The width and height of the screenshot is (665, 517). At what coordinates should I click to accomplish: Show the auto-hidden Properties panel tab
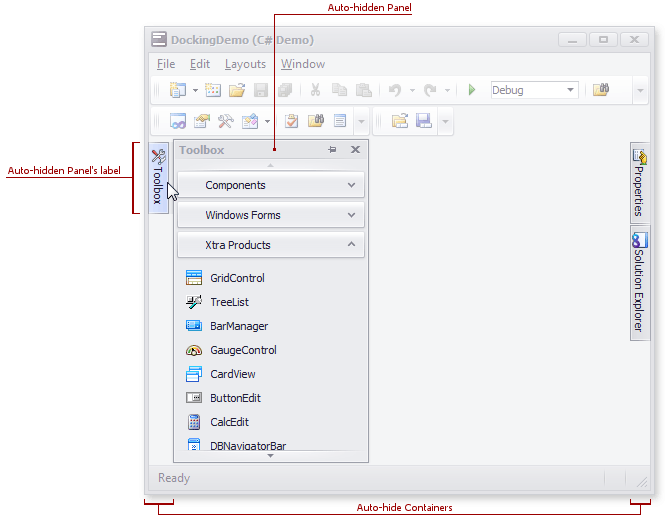[640, 183]
